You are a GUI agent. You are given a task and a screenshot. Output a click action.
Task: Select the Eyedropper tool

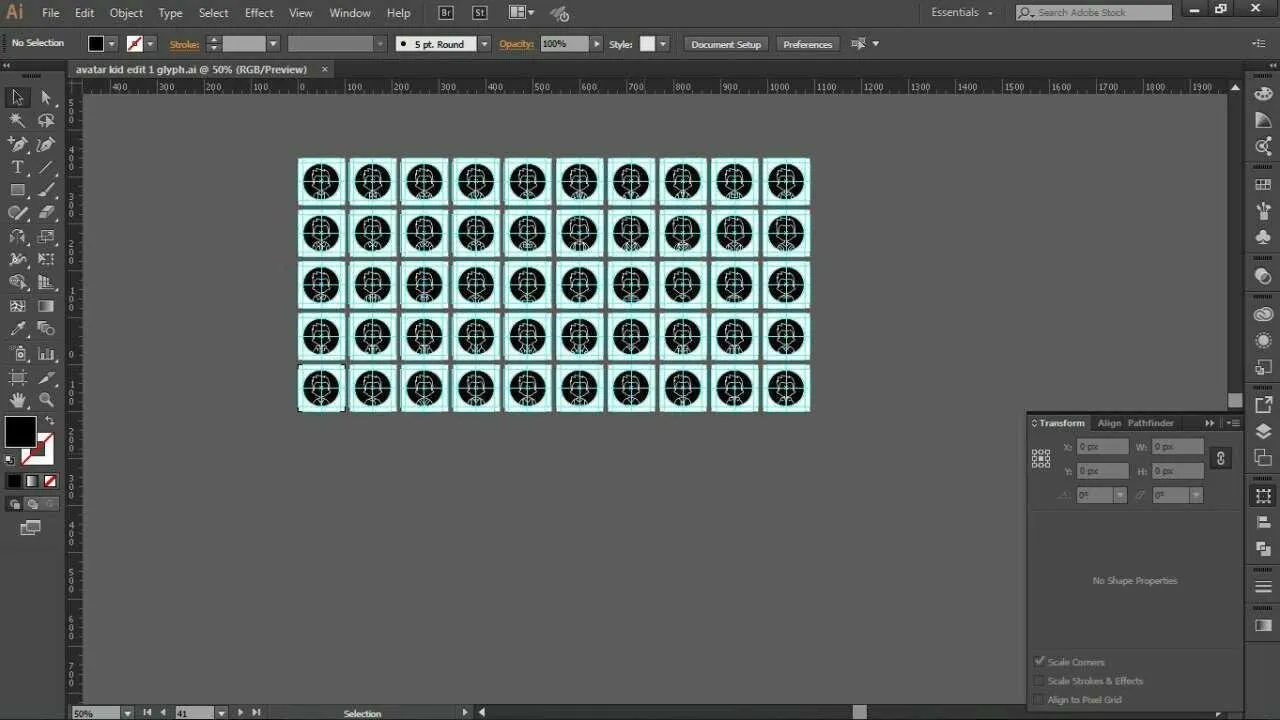17,330
